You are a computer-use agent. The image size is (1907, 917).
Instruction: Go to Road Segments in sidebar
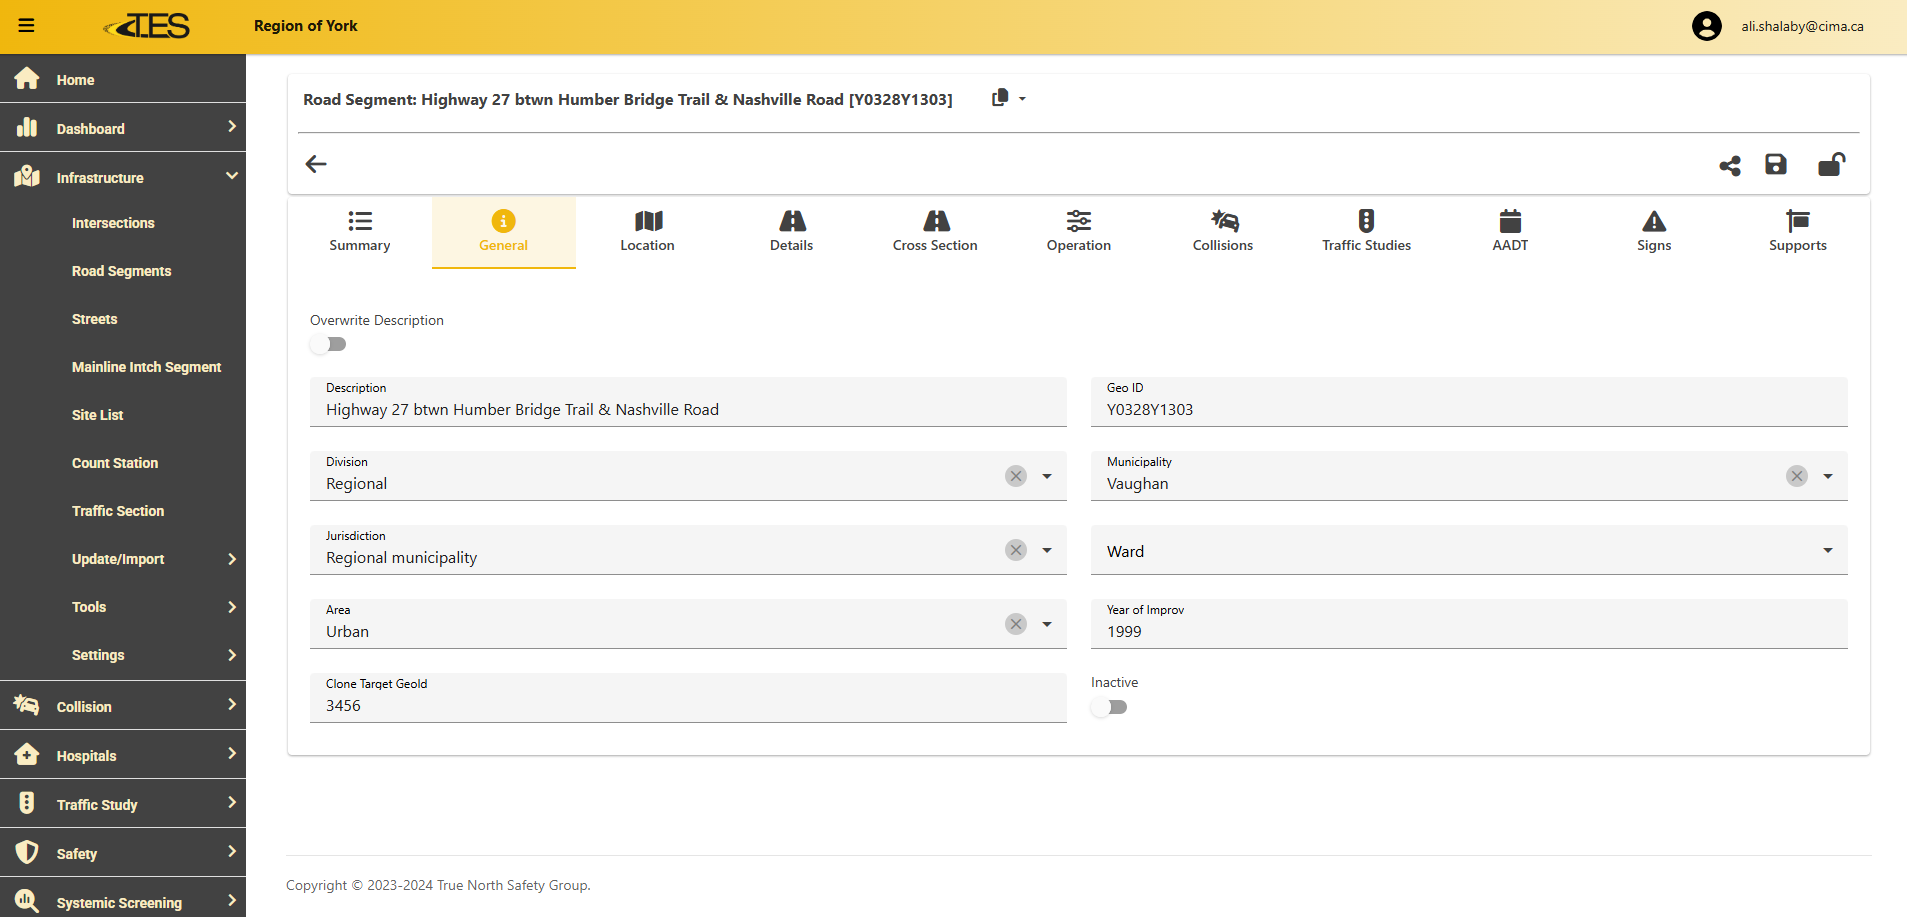click(x=121, y=271)
